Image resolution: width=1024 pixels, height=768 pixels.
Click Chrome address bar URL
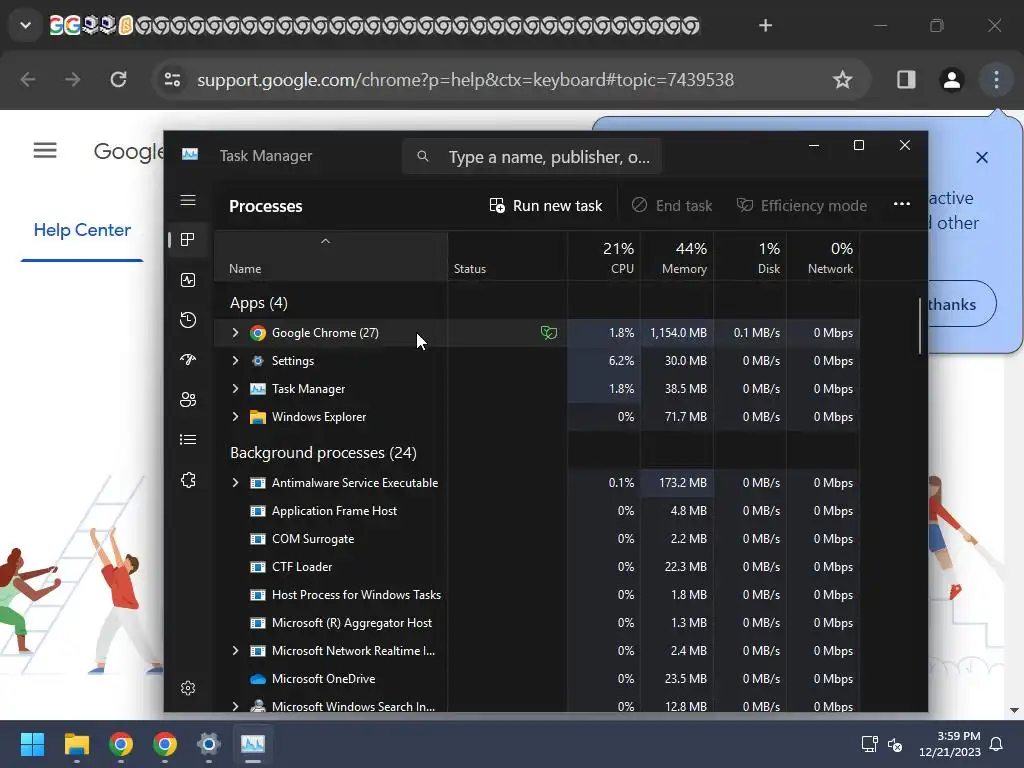(x=465, y=80)
